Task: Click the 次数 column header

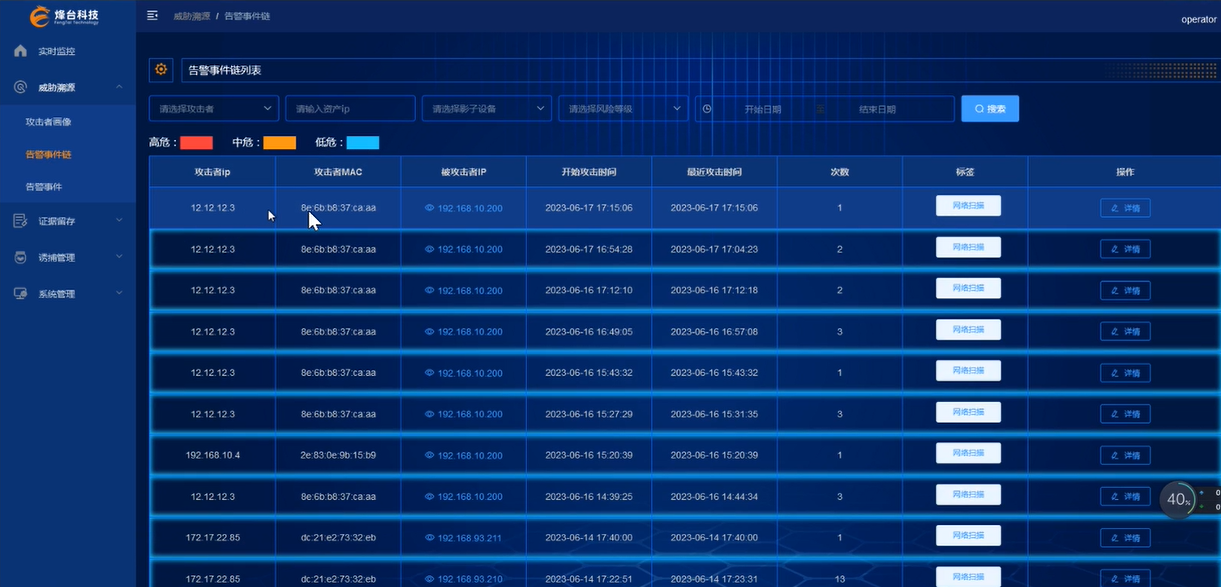Action: [x=840, y=172]
